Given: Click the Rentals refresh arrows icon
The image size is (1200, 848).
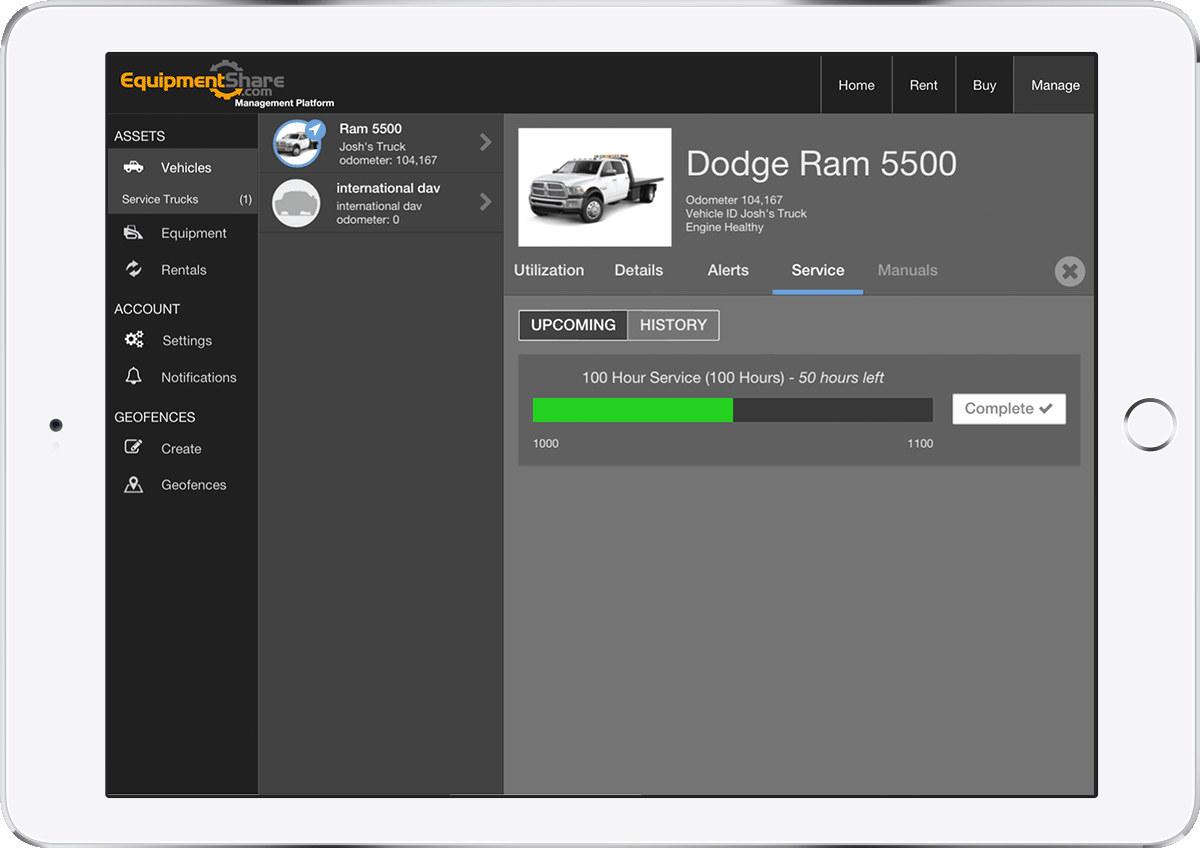Looking at the screenshot, I should (133, 269).
